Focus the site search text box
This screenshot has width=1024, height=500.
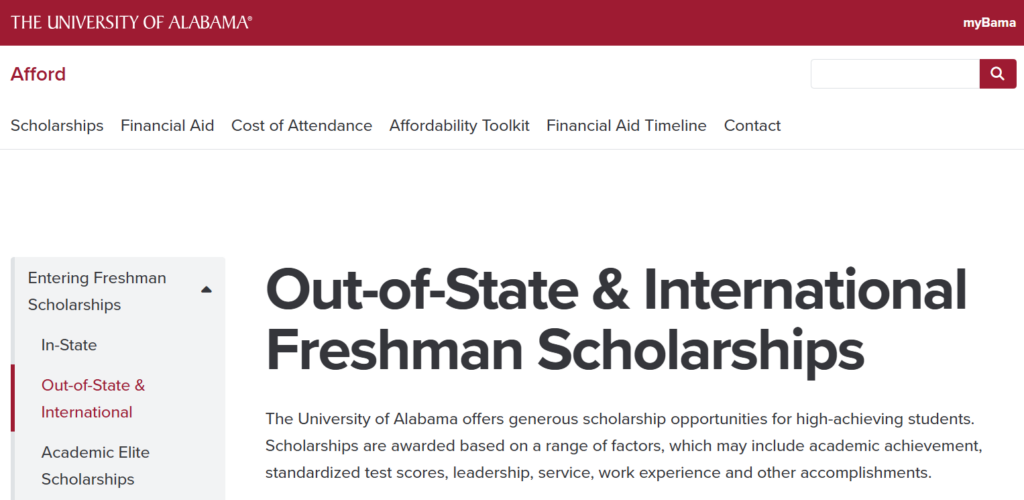coord(895,74)
